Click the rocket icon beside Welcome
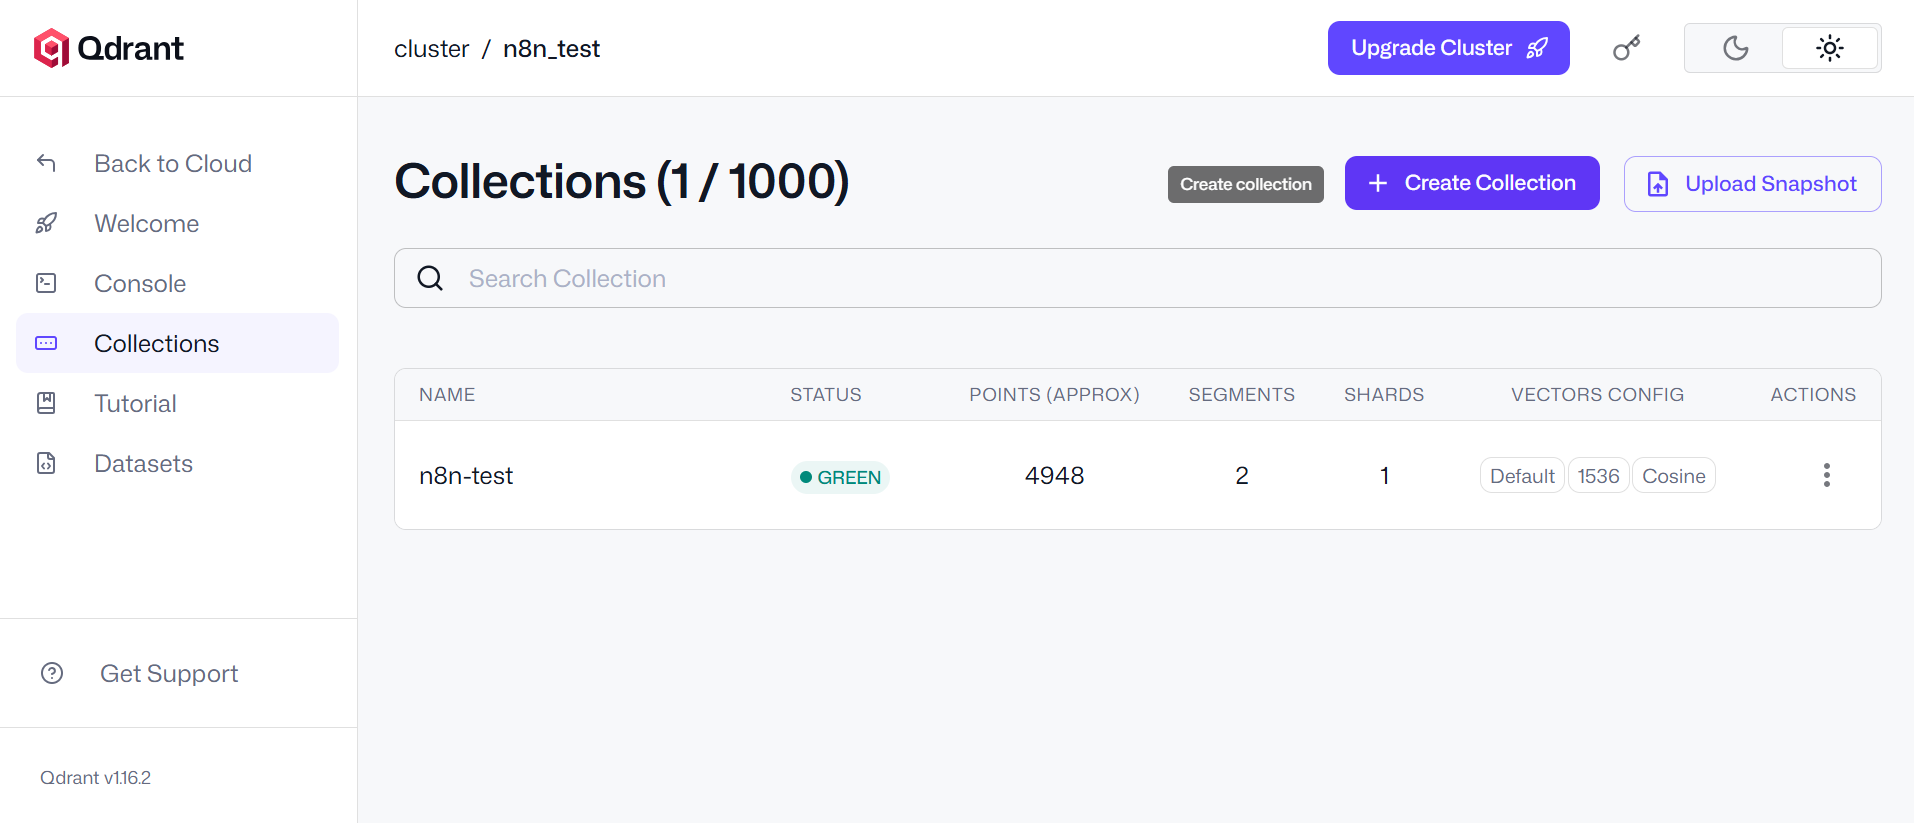 pyautogui.click(x=46, y=223)
